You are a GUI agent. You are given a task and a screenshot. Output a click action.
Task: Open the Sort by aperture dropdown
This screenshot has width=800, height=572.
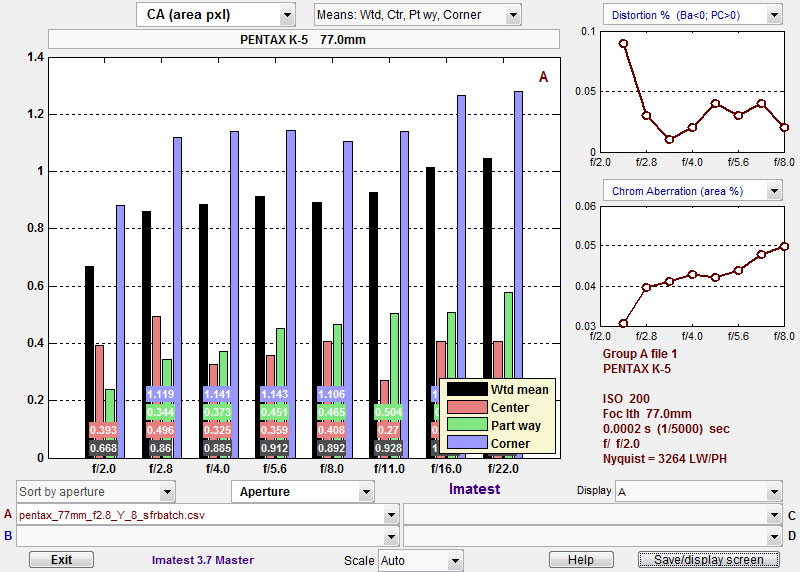(x=95, y=492)
